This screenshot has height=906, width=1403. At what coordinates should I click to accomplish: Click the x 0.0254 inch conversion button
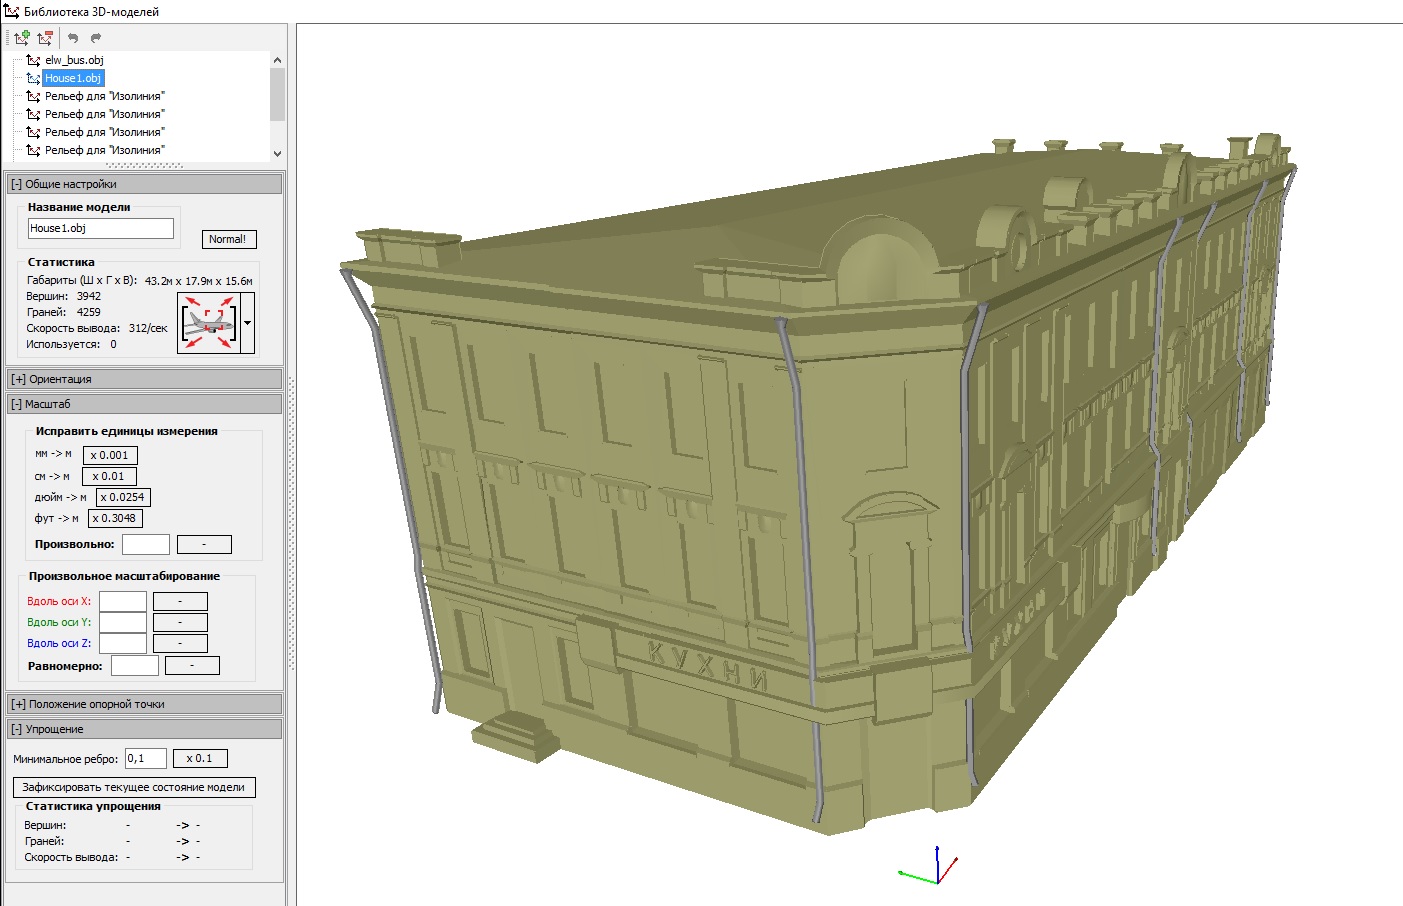pyautogui.click(x=122, y=497)
